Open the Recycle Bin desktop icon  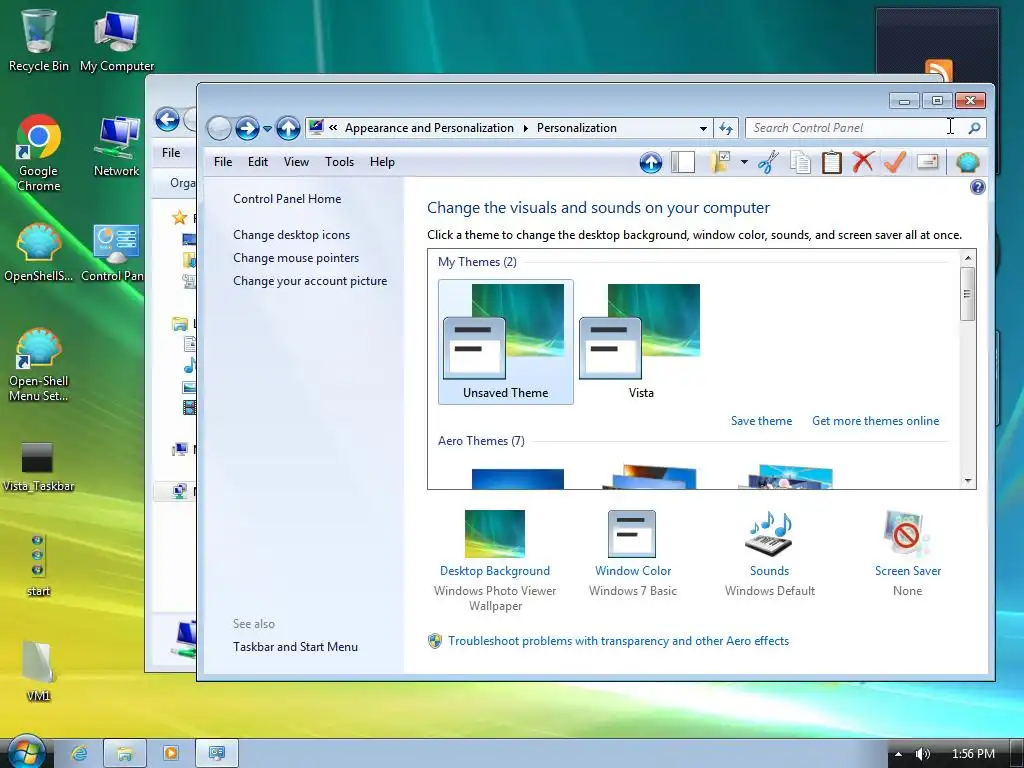point(39,40)
